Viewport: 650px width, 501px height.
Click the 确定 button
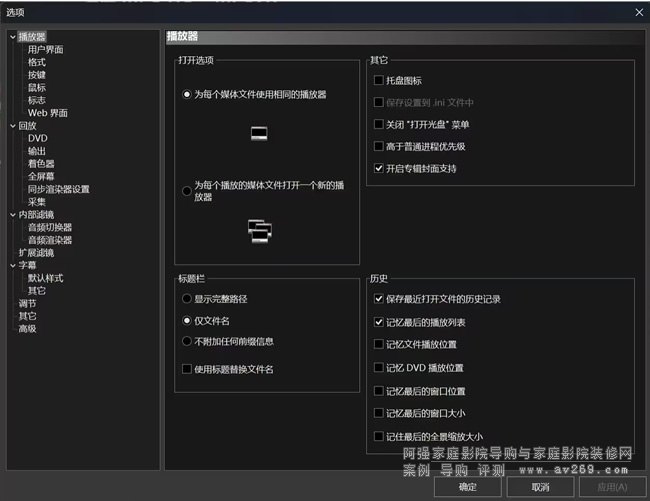pos(467,487)
